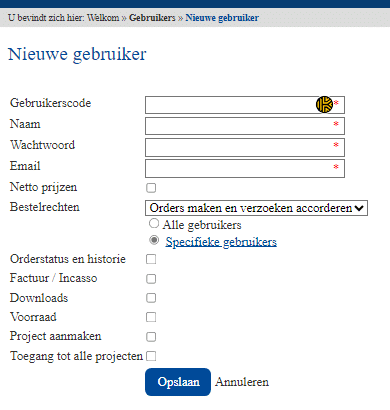This screenshot has height=410, width=390.
Task: Choose the Specifieke gebruikers radio button
Action: click(x=154, y=240)
